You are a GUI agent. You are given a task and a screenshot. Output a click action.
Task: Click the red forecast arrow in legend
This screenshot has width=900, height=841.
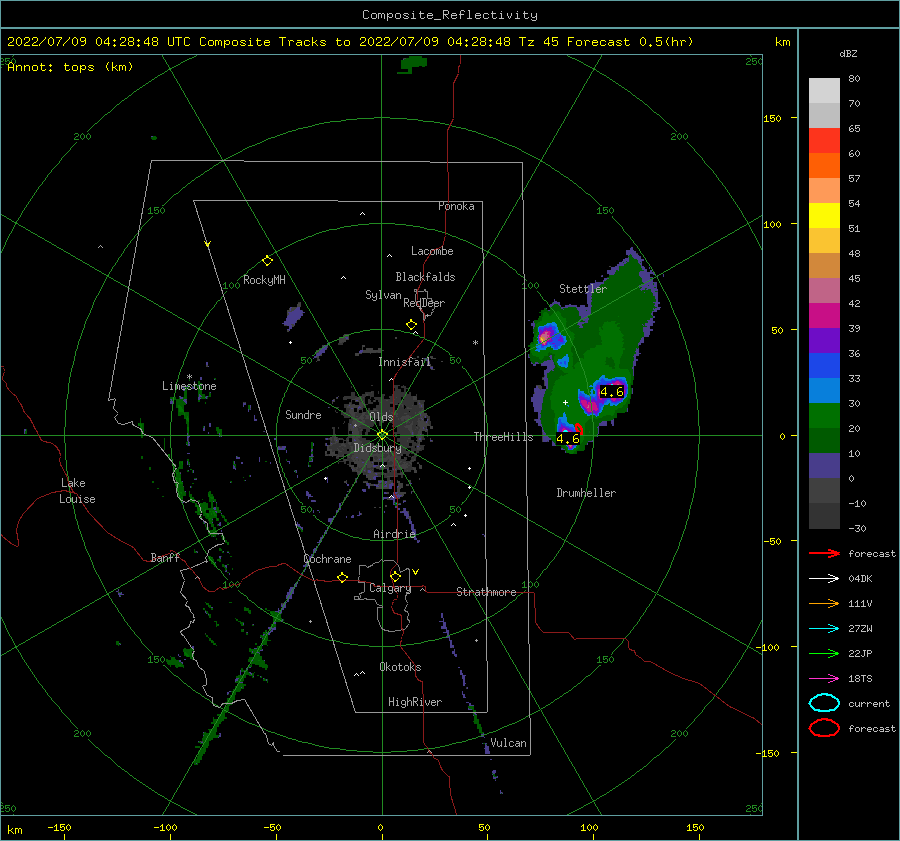pyautogui.click(x=824, y=553)
